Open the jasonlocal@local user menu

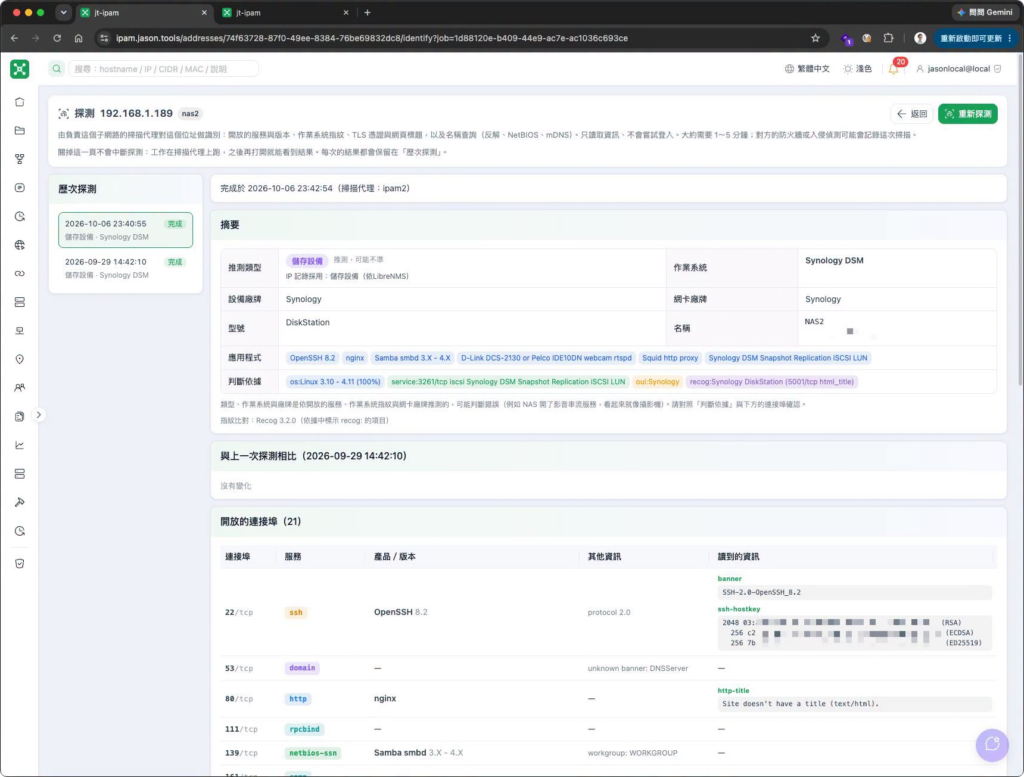click(959, 69)
